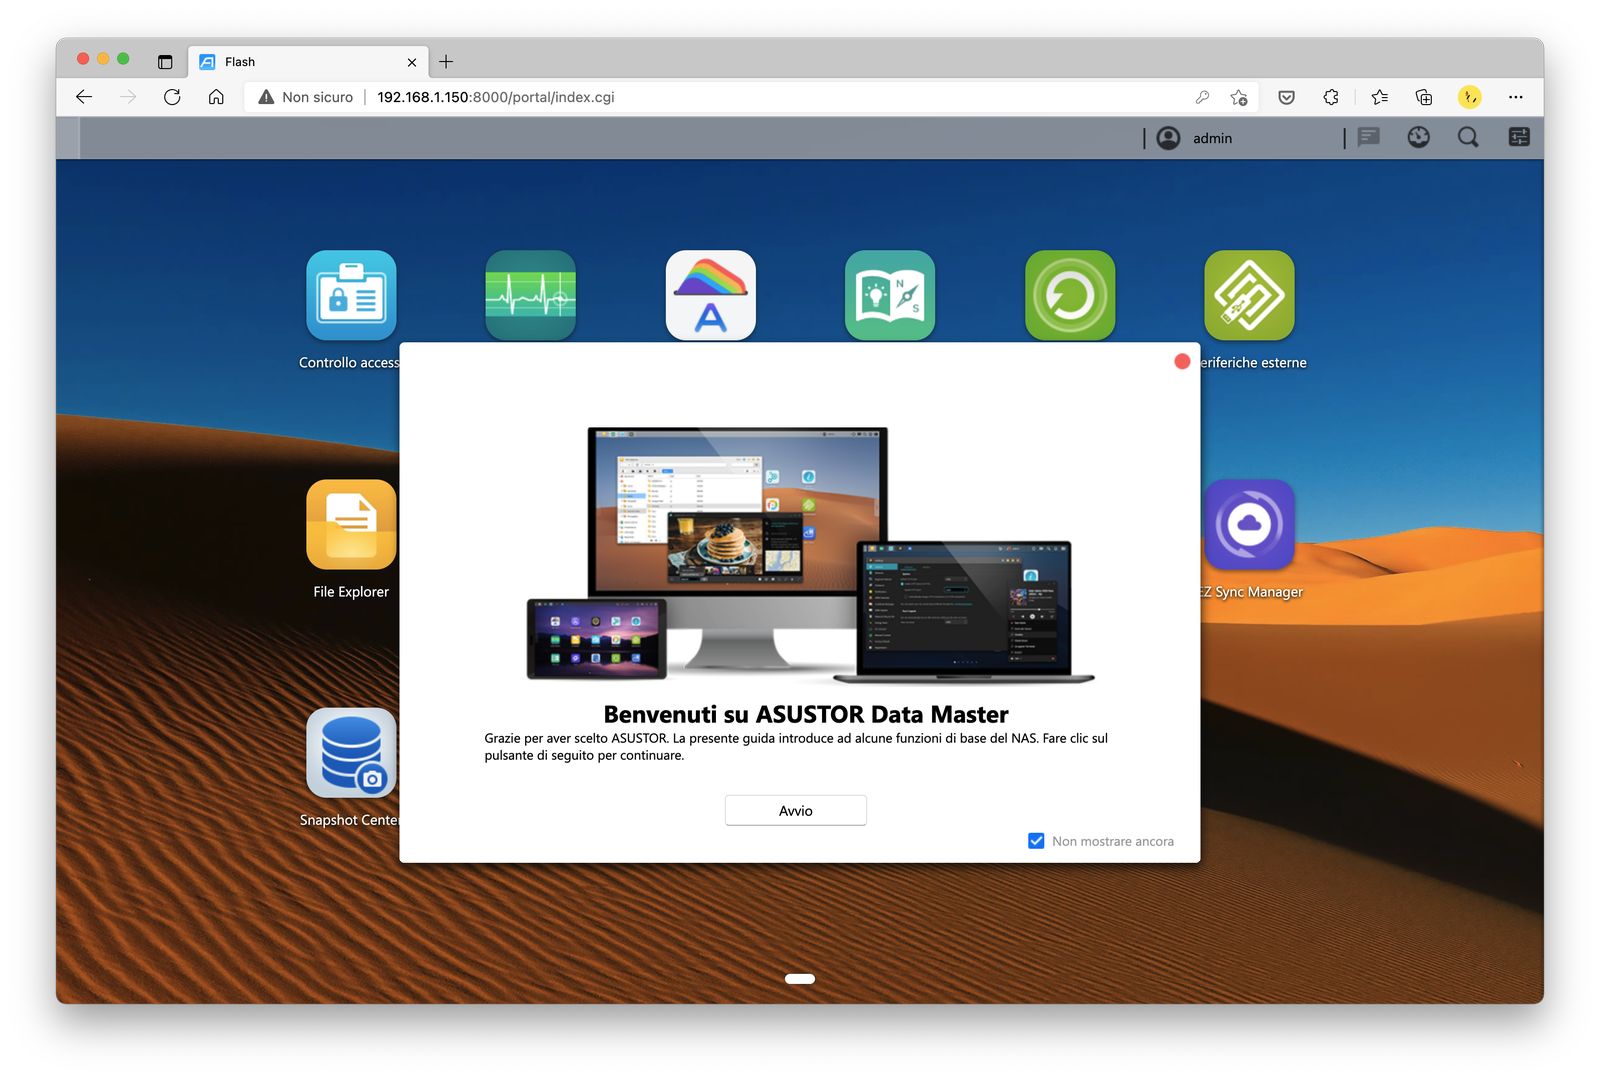This screenshot has width=1600, height=1078.
Task: Open EZ Sync Manager
Action: click(1249, 524)
